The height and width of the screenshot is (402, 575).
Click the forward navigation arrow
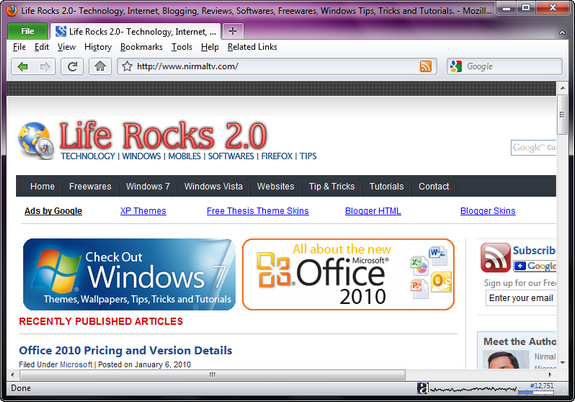[x=45, y=66]
